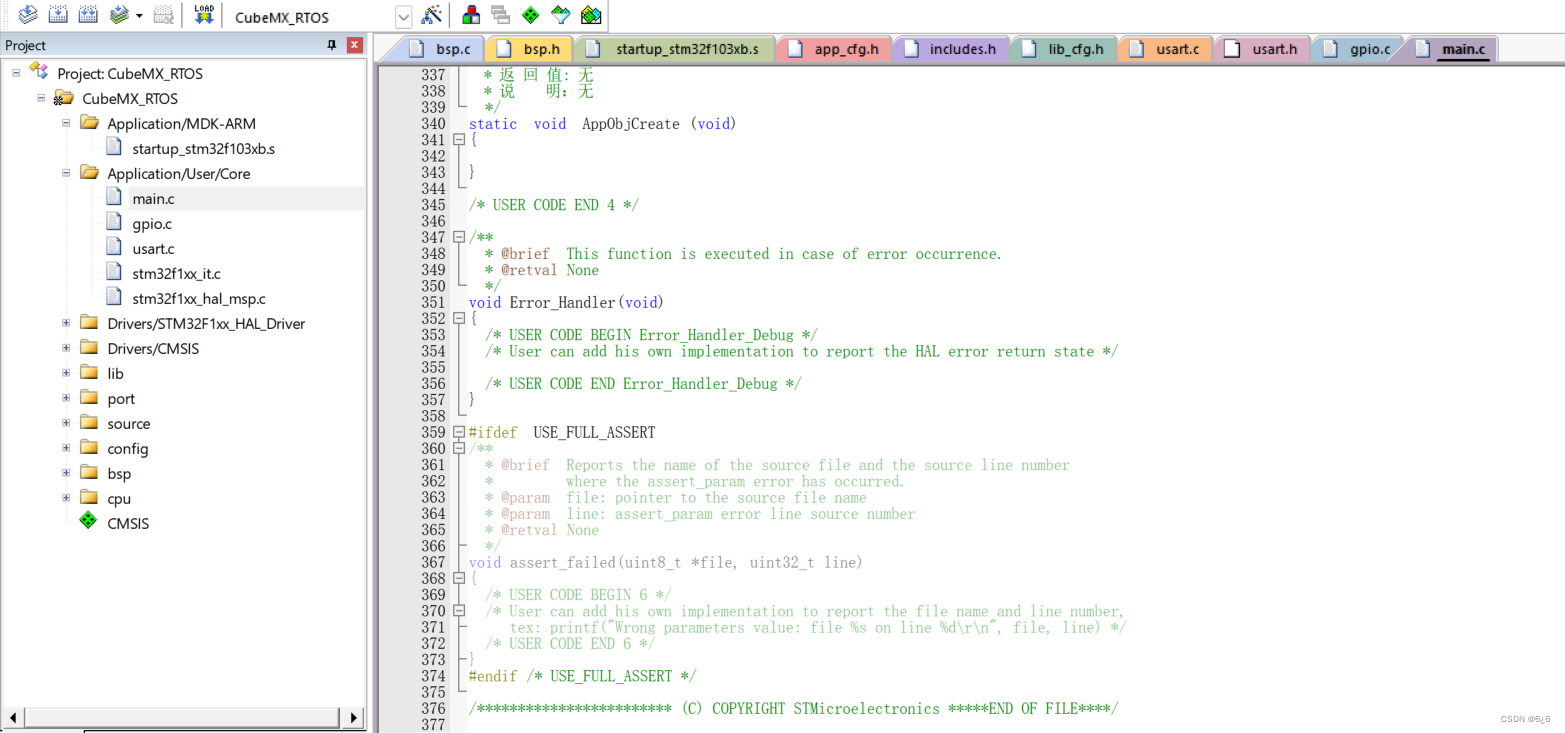Select stm32f1xx_it.c in the project tree
Image resolution: width=1565 pixels, height=733 pixels.
176,274
